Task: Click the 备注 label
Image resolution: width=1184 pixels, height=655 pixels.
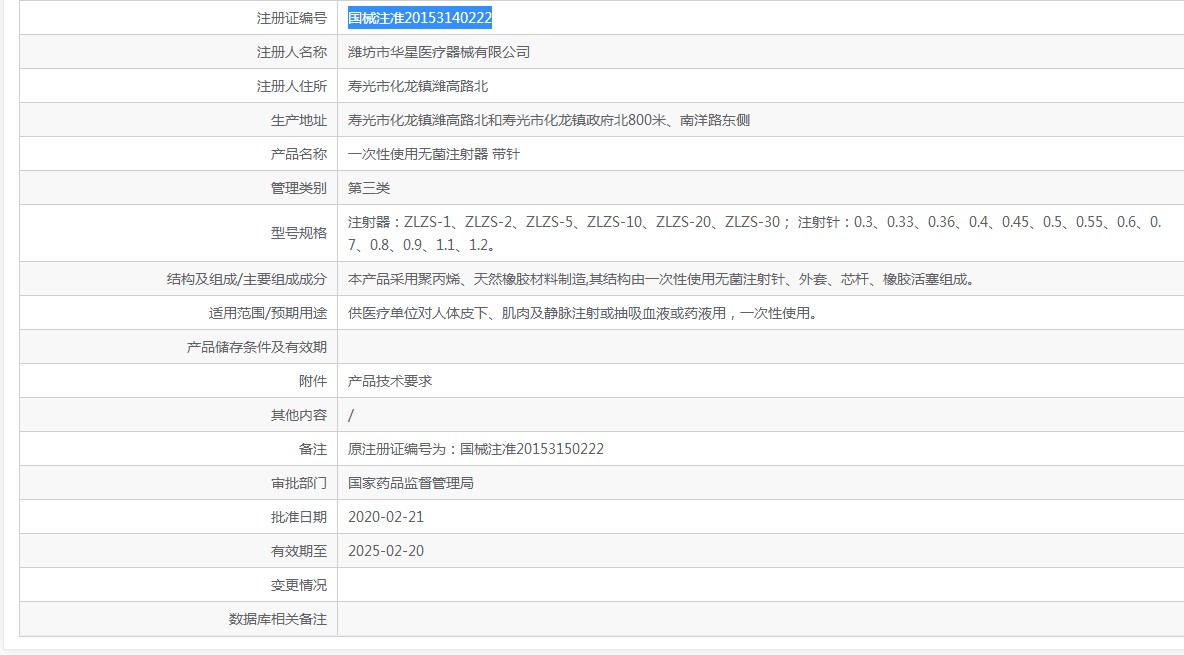Action: (x=313, y=450)
